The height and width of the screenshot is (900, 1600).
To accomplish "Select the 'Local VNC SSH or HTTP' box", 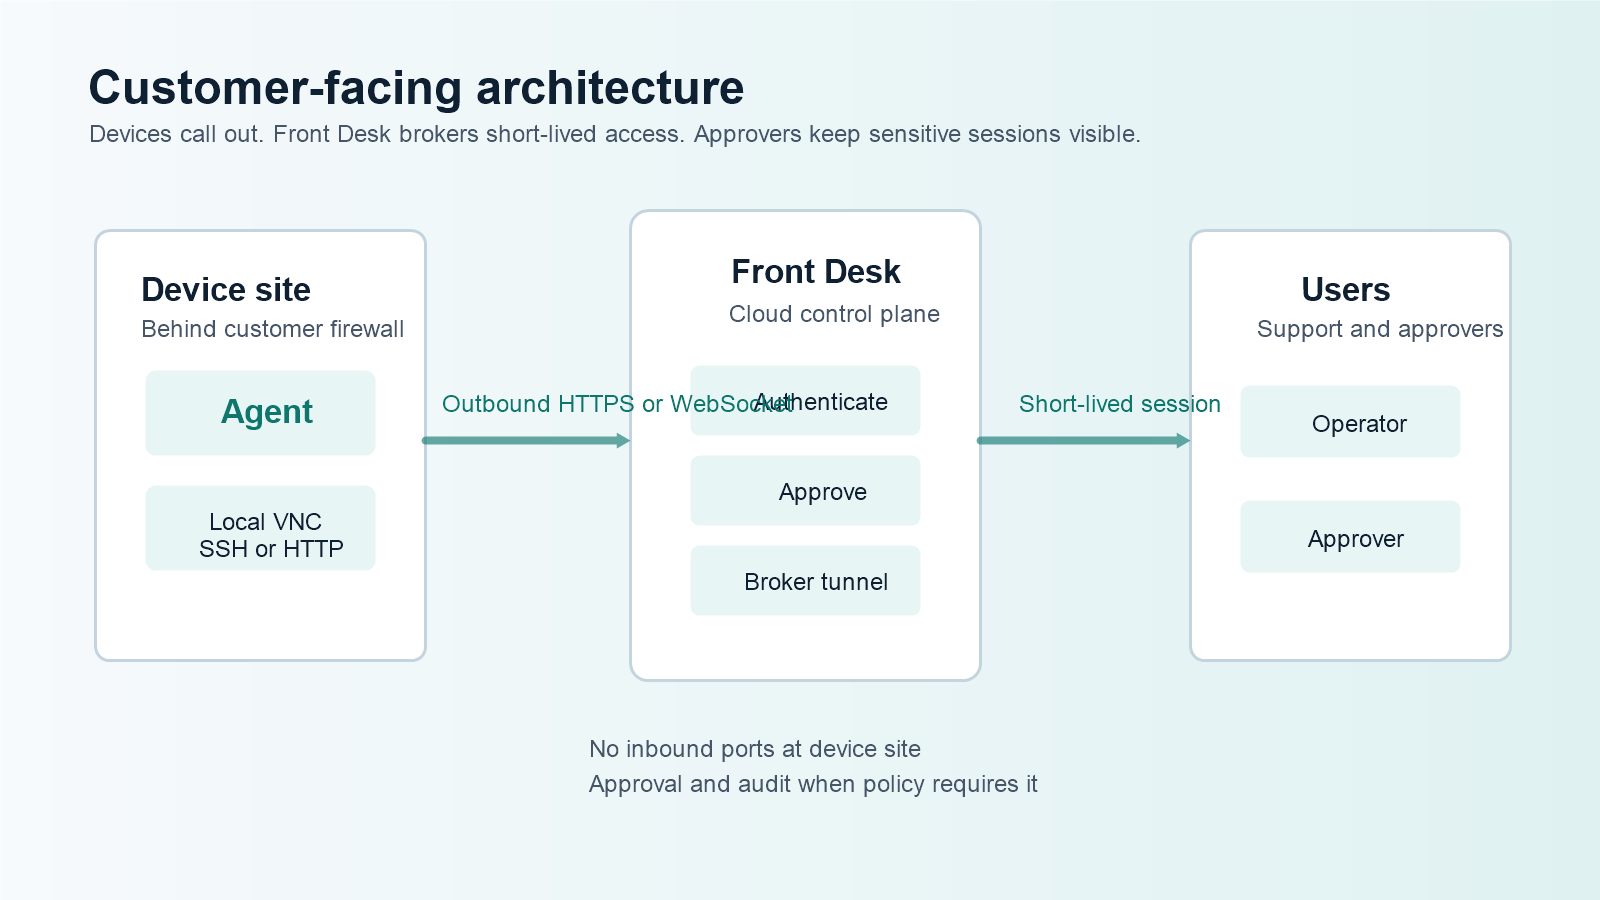I will (x=260, y=528).
